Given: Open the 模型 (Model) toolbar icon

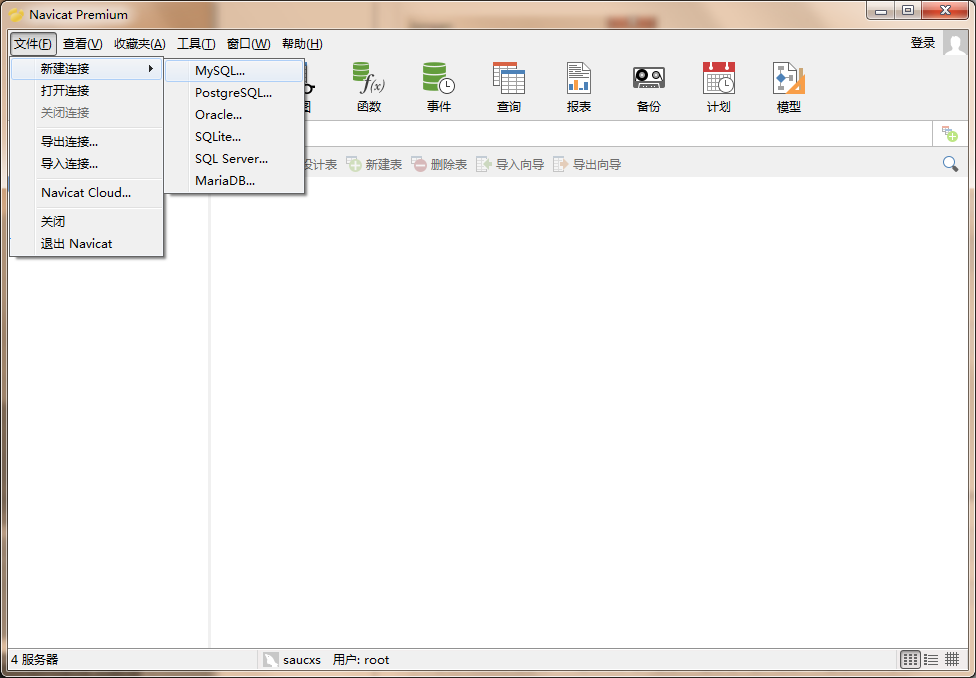Looking at the screenshot, I should (789, 87).
